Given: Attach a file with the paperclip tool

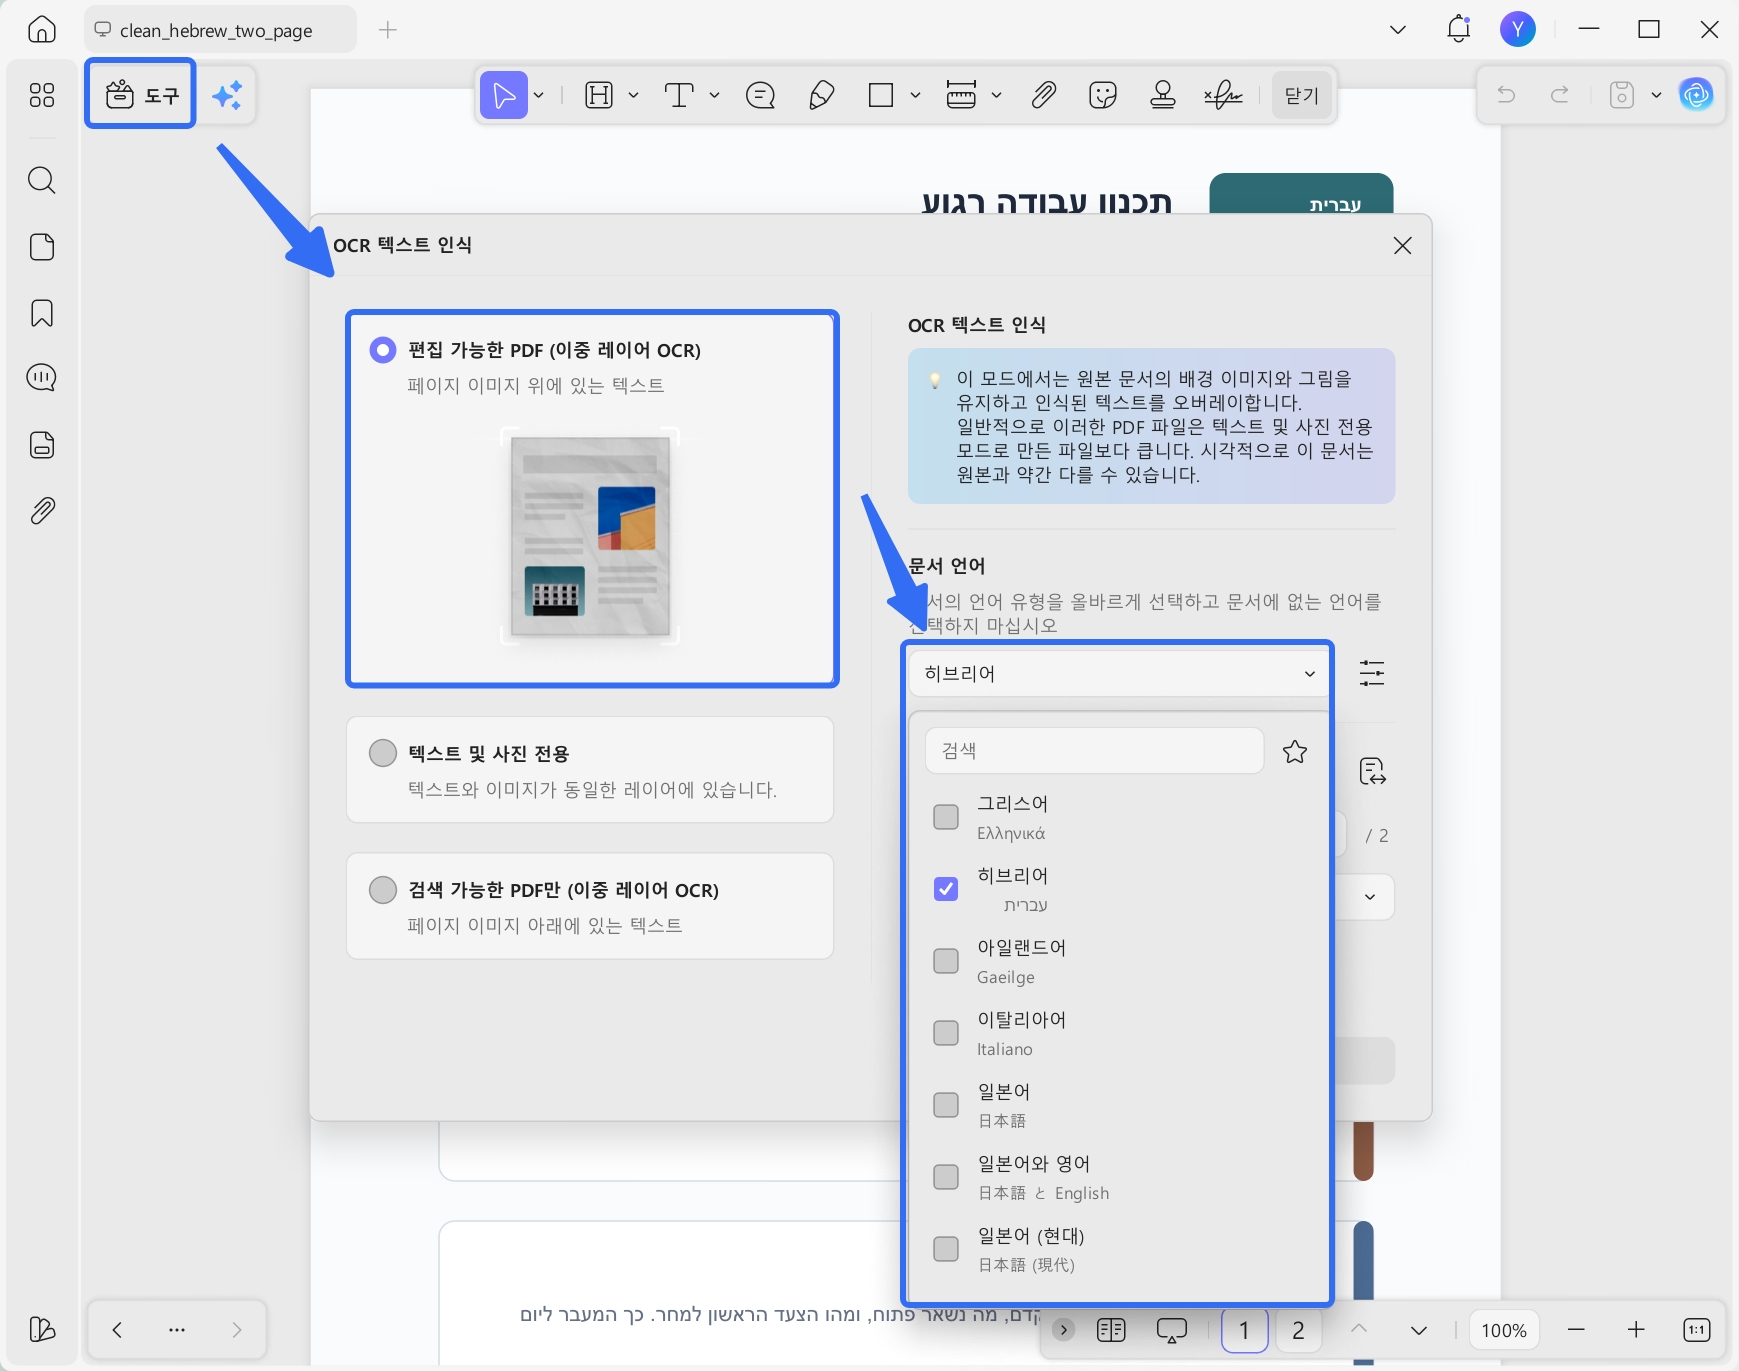Looking at the screenshot, I should coord(1043,95).
